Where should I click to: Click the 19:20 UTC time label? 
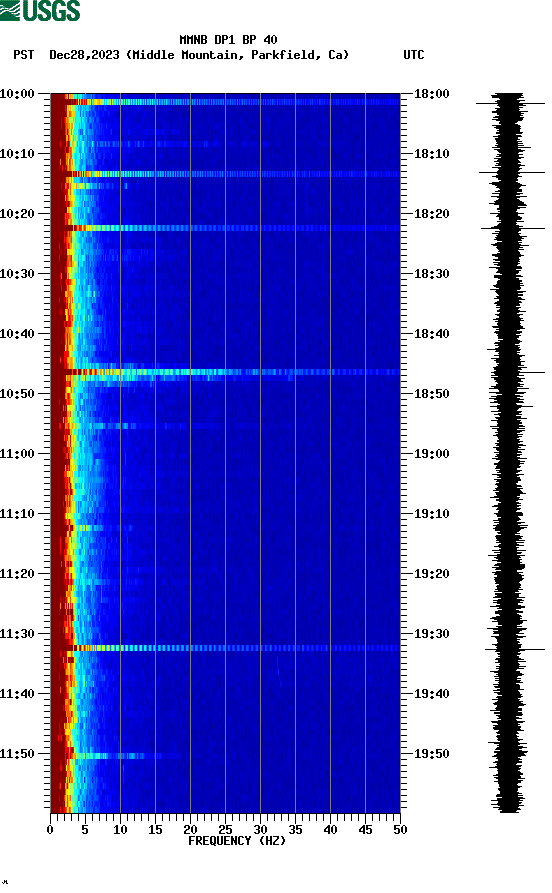point(431,574)
